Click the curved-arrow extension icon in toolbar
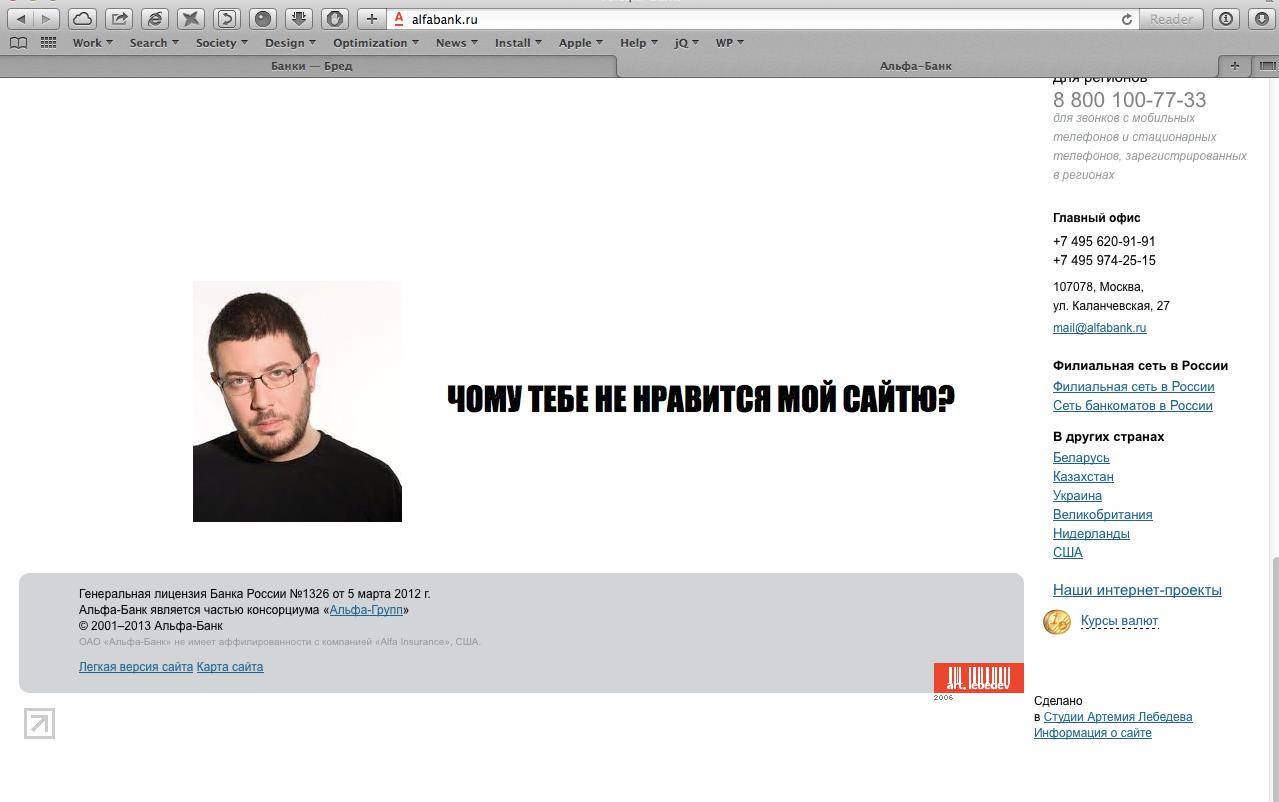Screen dimensions: 1279x802 point(226,19)
